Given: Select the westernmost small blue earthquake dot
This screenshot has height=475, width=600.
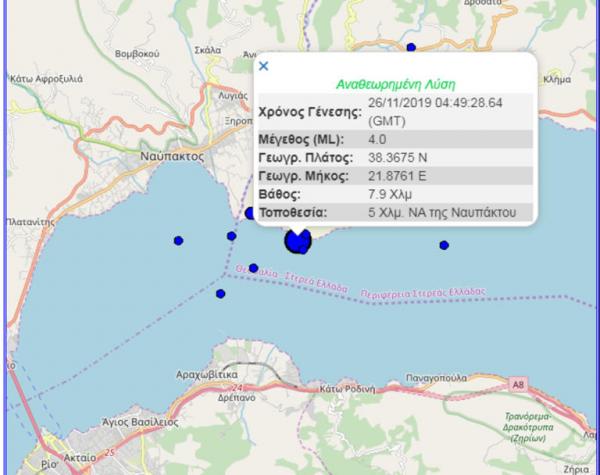Looking at the screenshot, I should point(179,240).
